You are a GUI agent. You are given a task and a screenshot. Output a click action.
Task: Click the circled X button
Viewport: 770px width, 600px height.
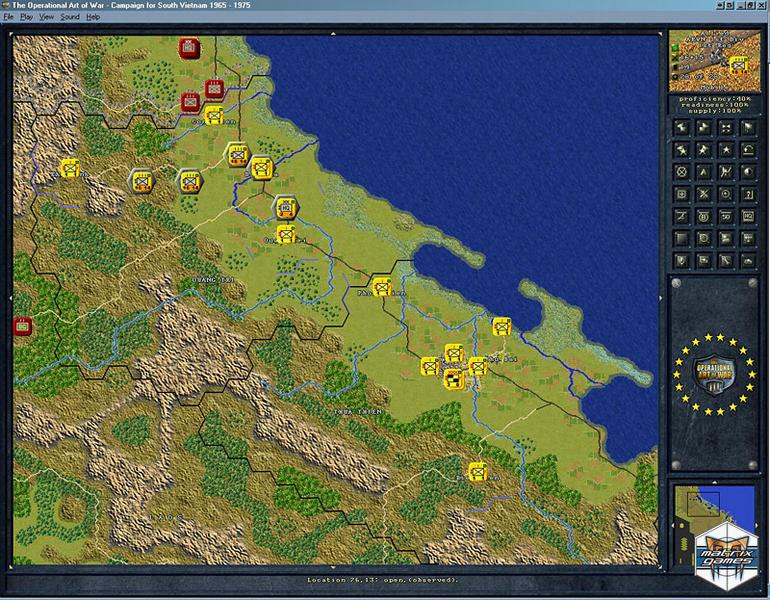[x=682, y=172]
